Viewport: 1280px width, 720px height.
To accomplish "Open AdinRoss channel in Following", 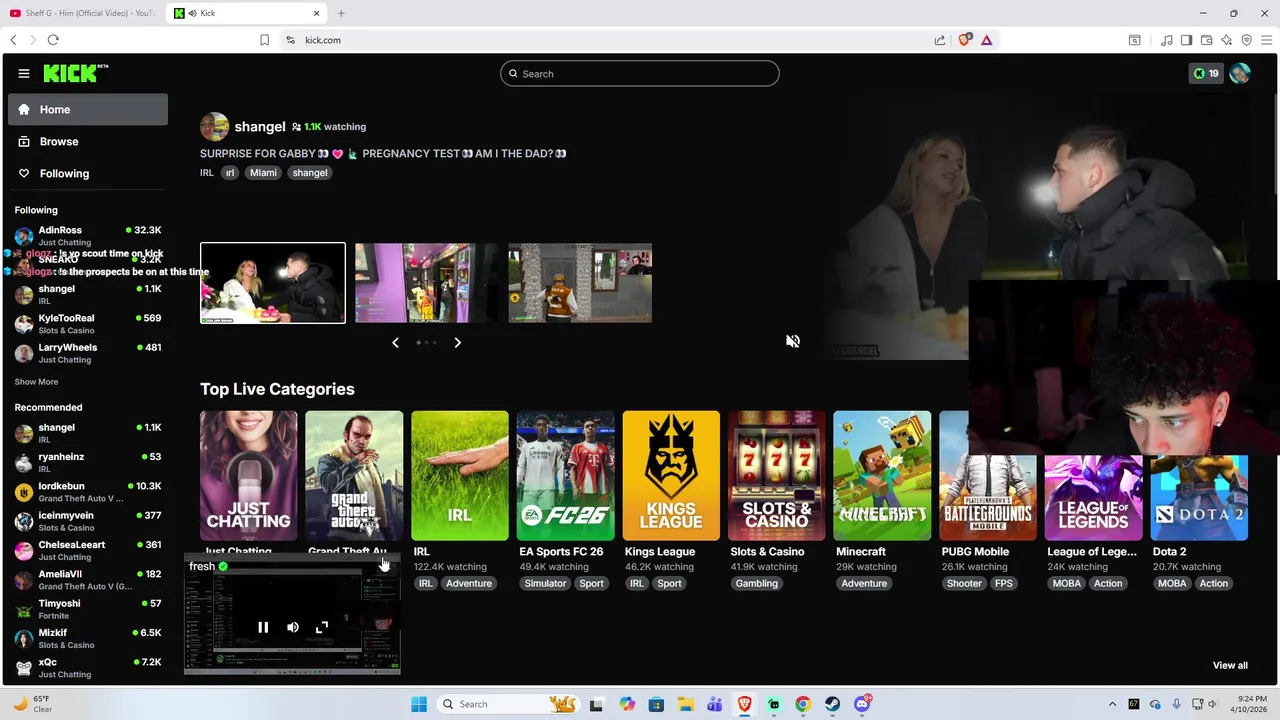I will click(x=88, y=235).
